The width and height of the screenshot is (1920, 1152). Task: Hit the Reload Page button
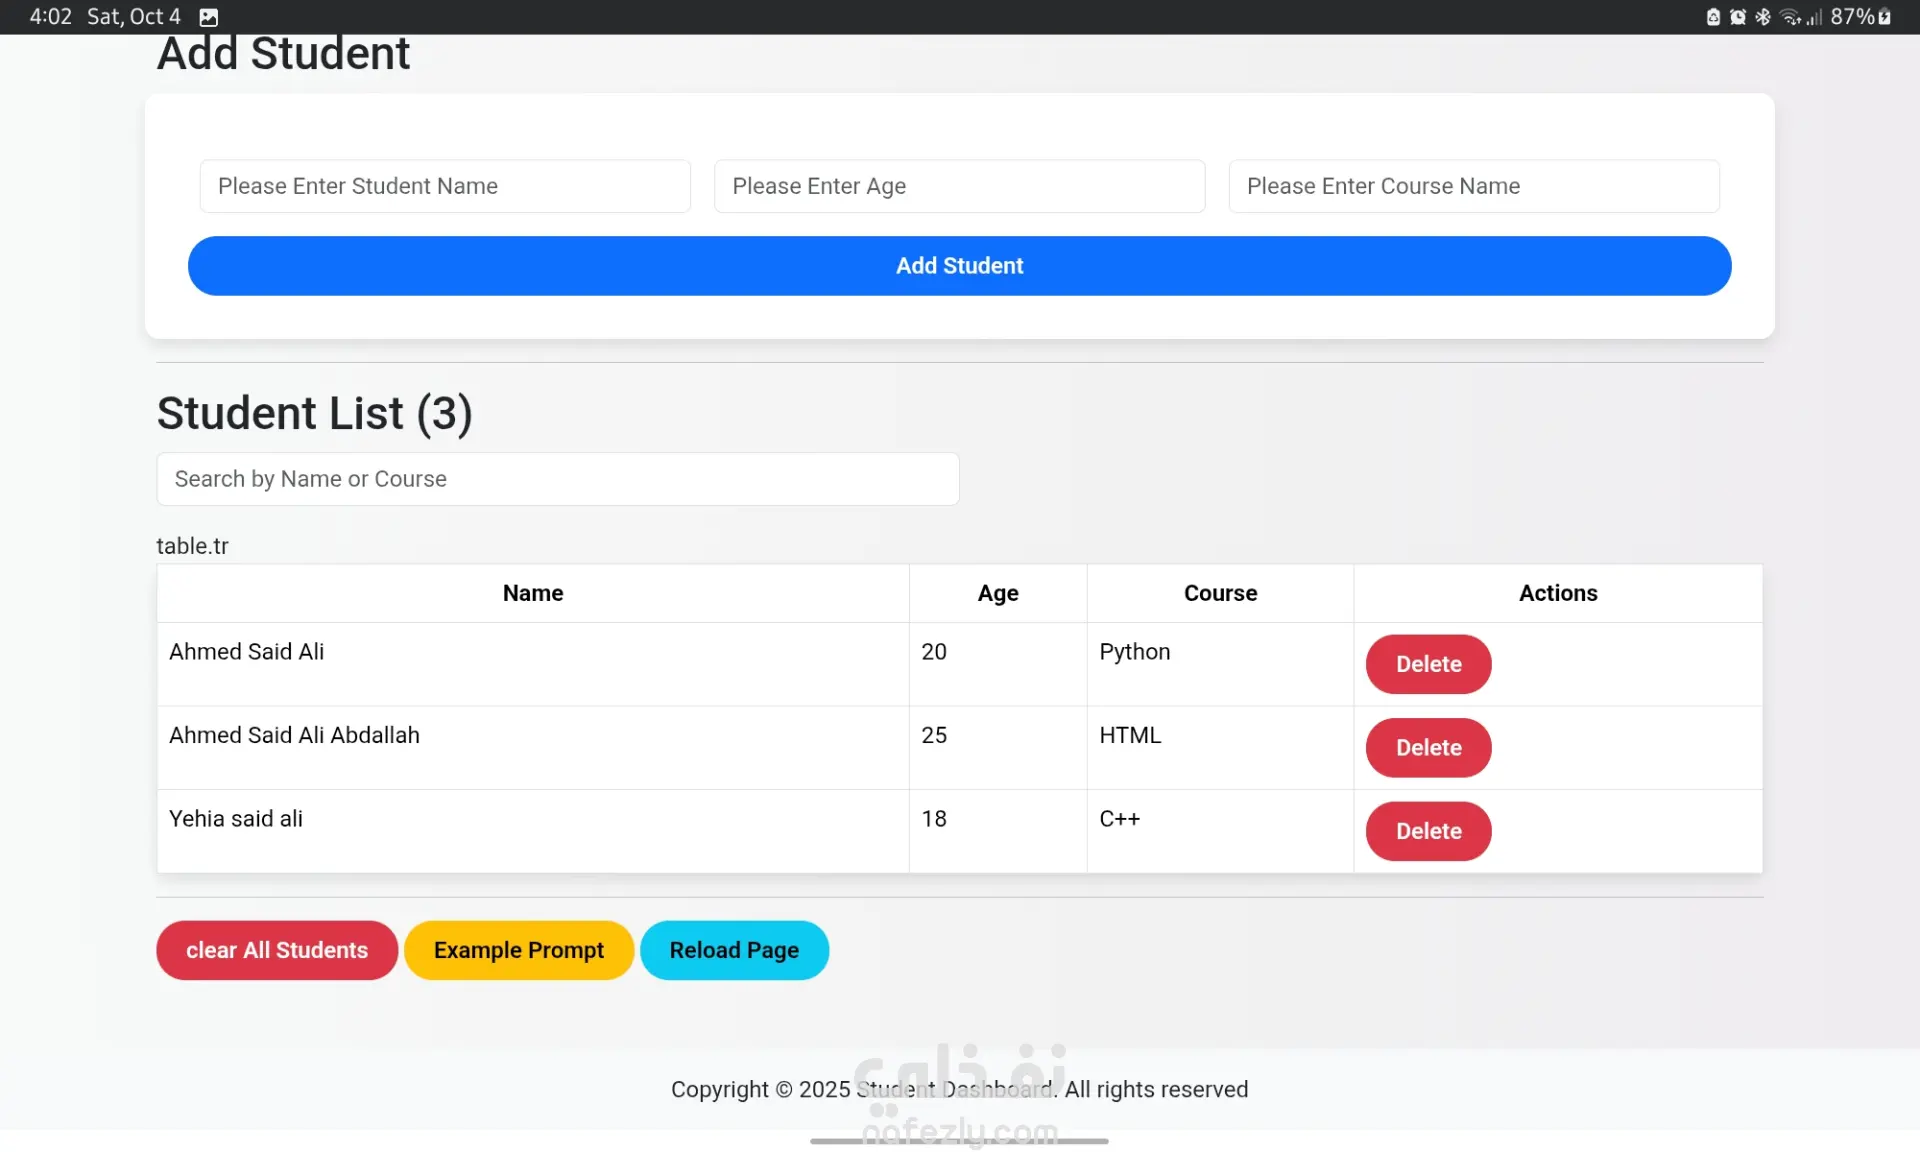point(734,950)
